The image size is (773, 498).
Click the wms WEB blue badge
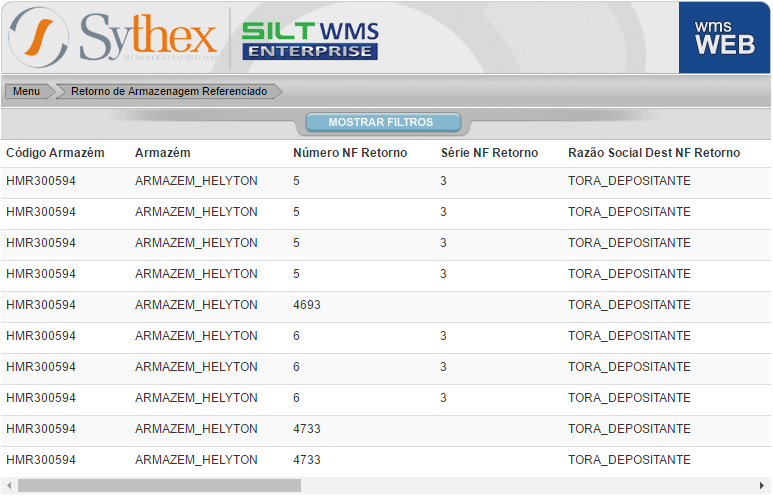point(724,37)
